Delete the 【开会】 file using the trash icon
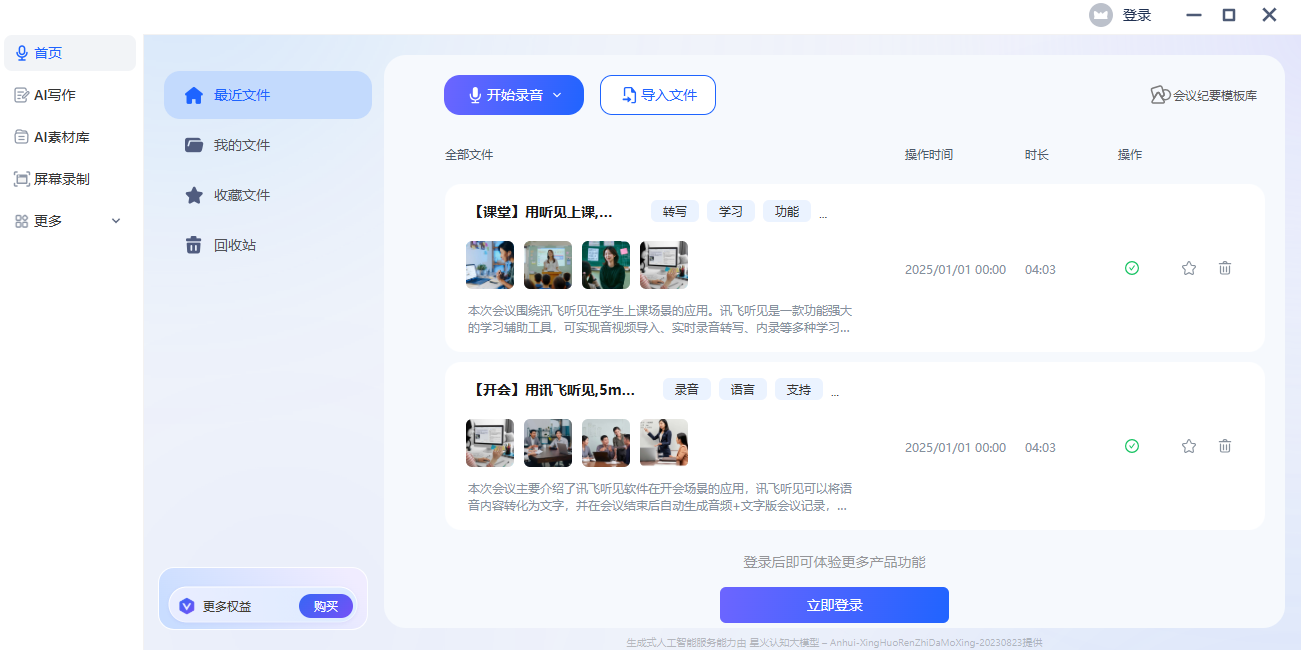 point(1225,446)
